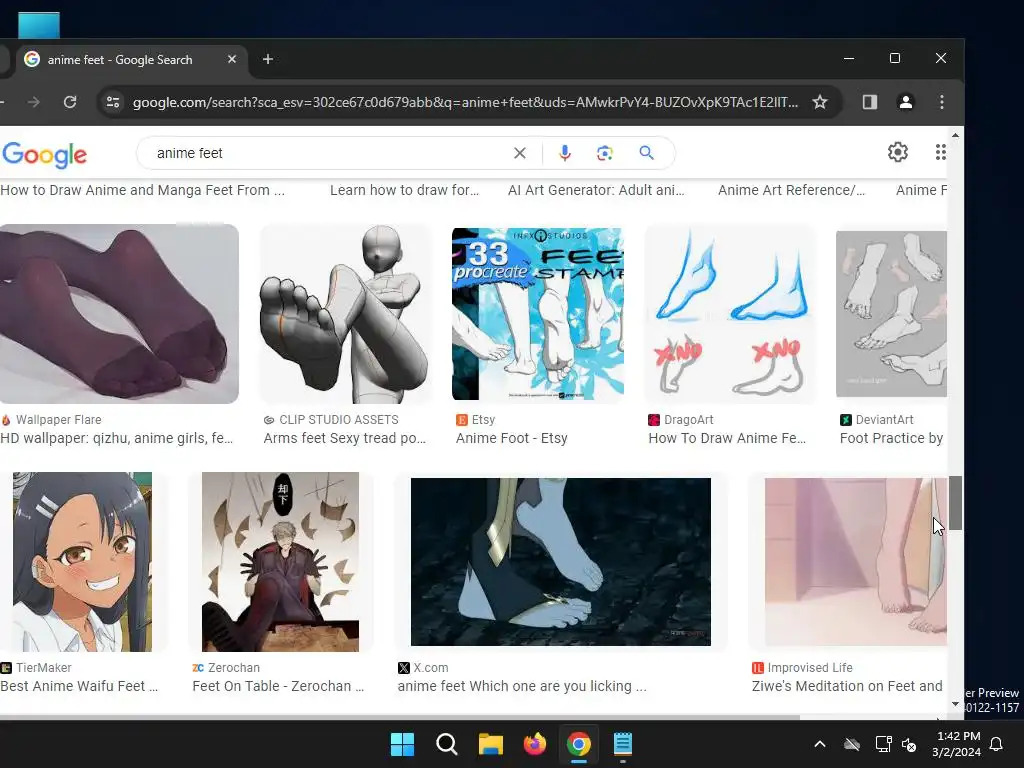Open 'How To Draw Anime Fe...' DragoArt link
This screenshot has height=768, width=1024.
click(727, 438)
